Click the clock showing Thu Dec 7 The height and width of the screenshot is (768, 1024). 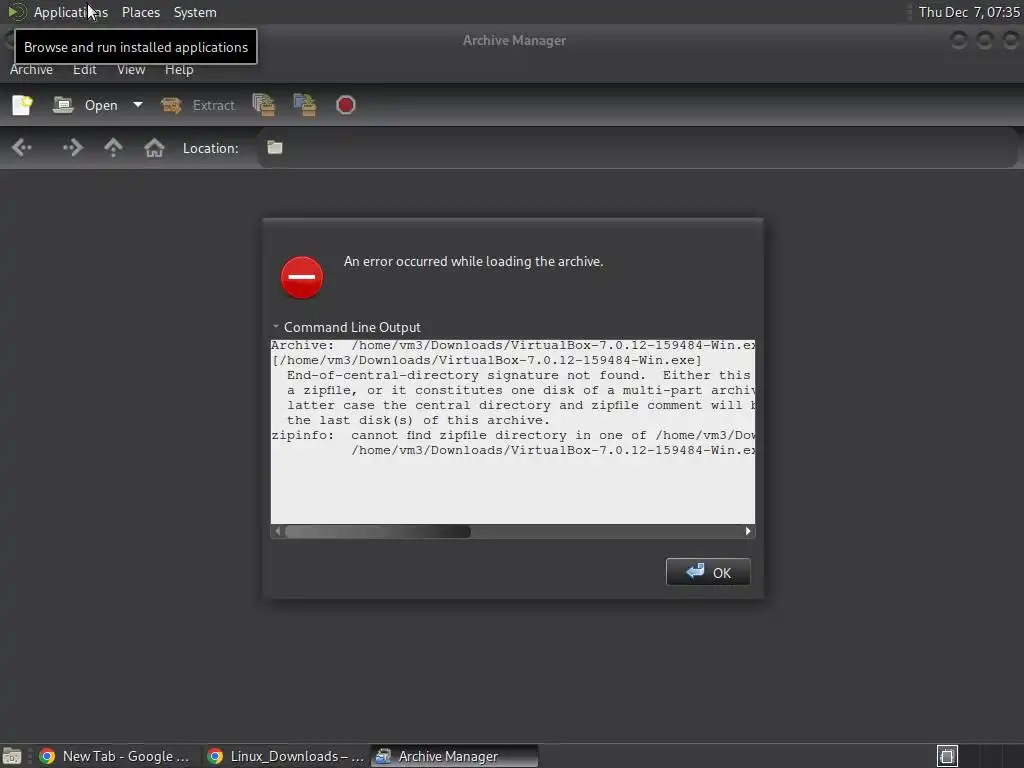tap(968, 12)
